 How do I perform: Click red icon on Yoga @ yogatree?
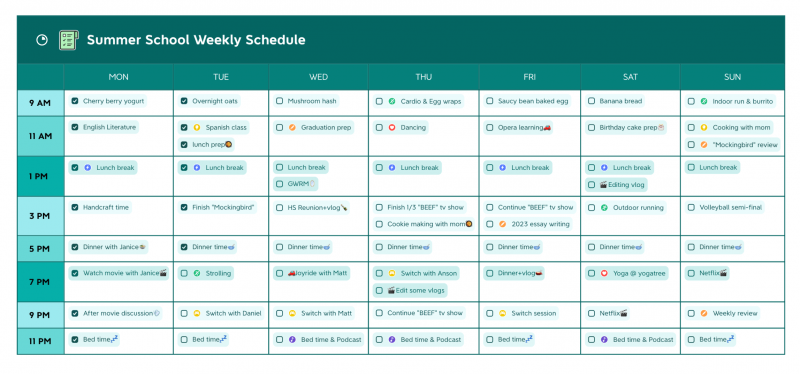[604, 273]
